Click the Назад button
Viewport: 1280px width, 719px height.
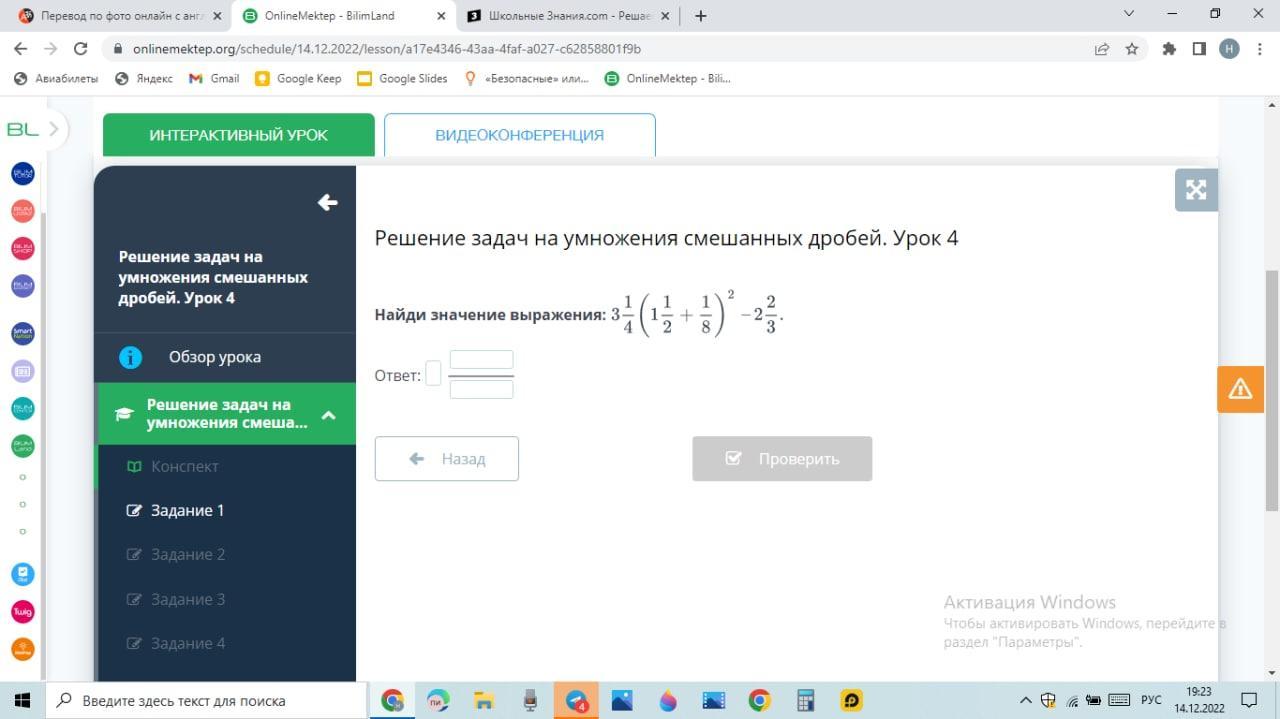tap(447, 459)
